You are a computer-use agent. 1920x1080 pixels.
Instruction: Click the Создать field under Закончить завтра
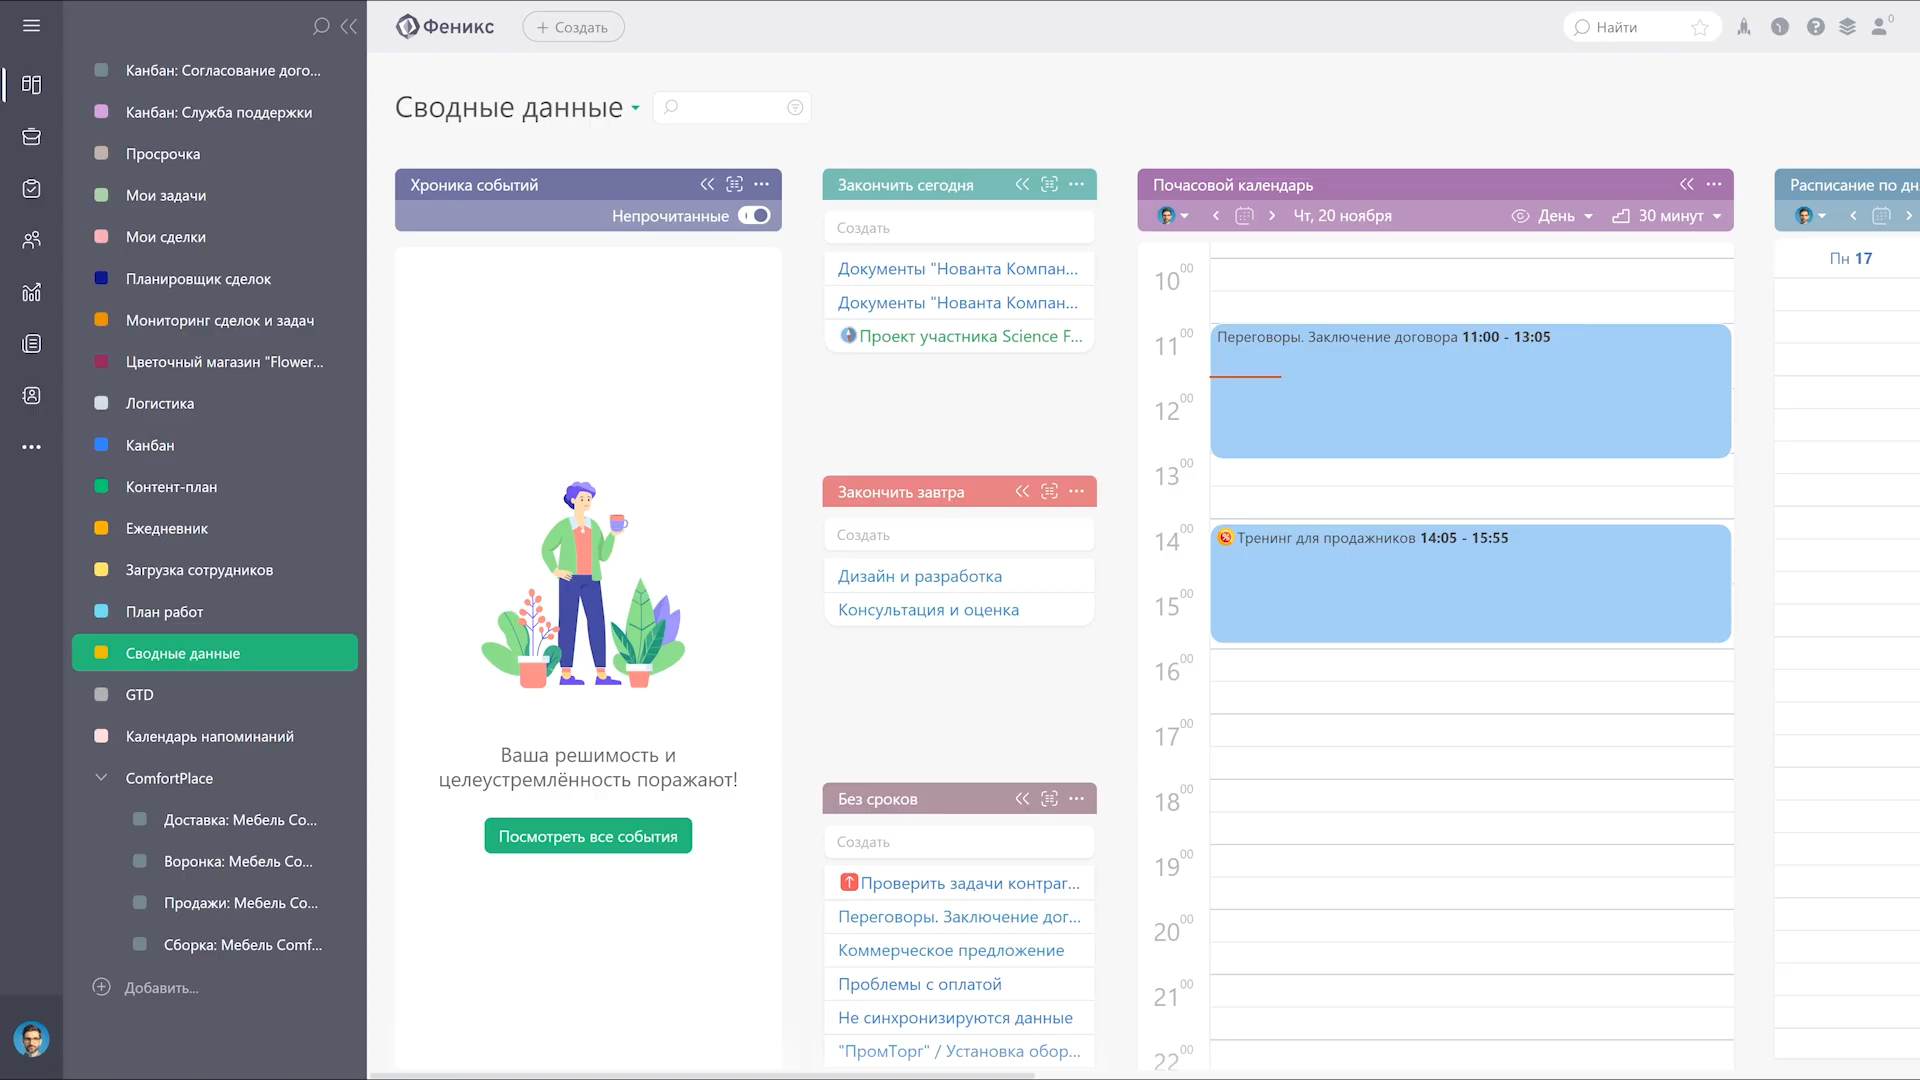(958, 535)
